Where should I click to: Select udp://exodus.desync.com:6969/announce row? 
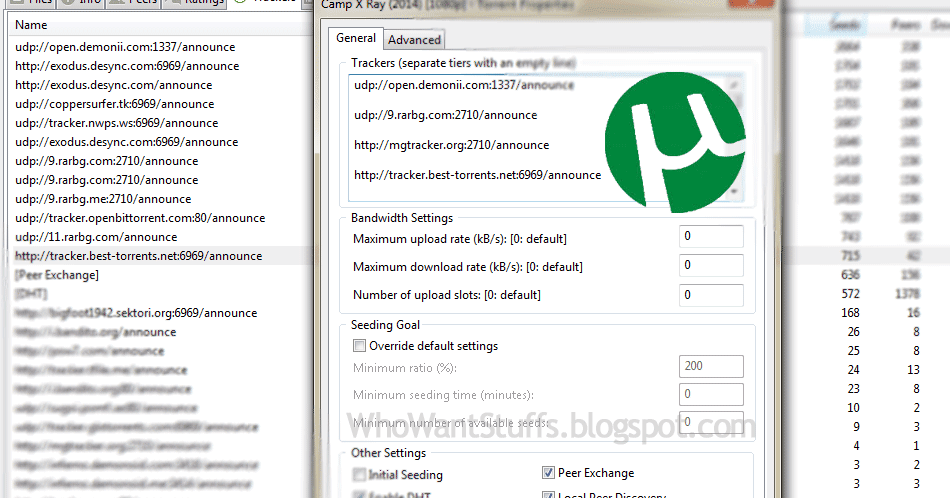point(127,142)
